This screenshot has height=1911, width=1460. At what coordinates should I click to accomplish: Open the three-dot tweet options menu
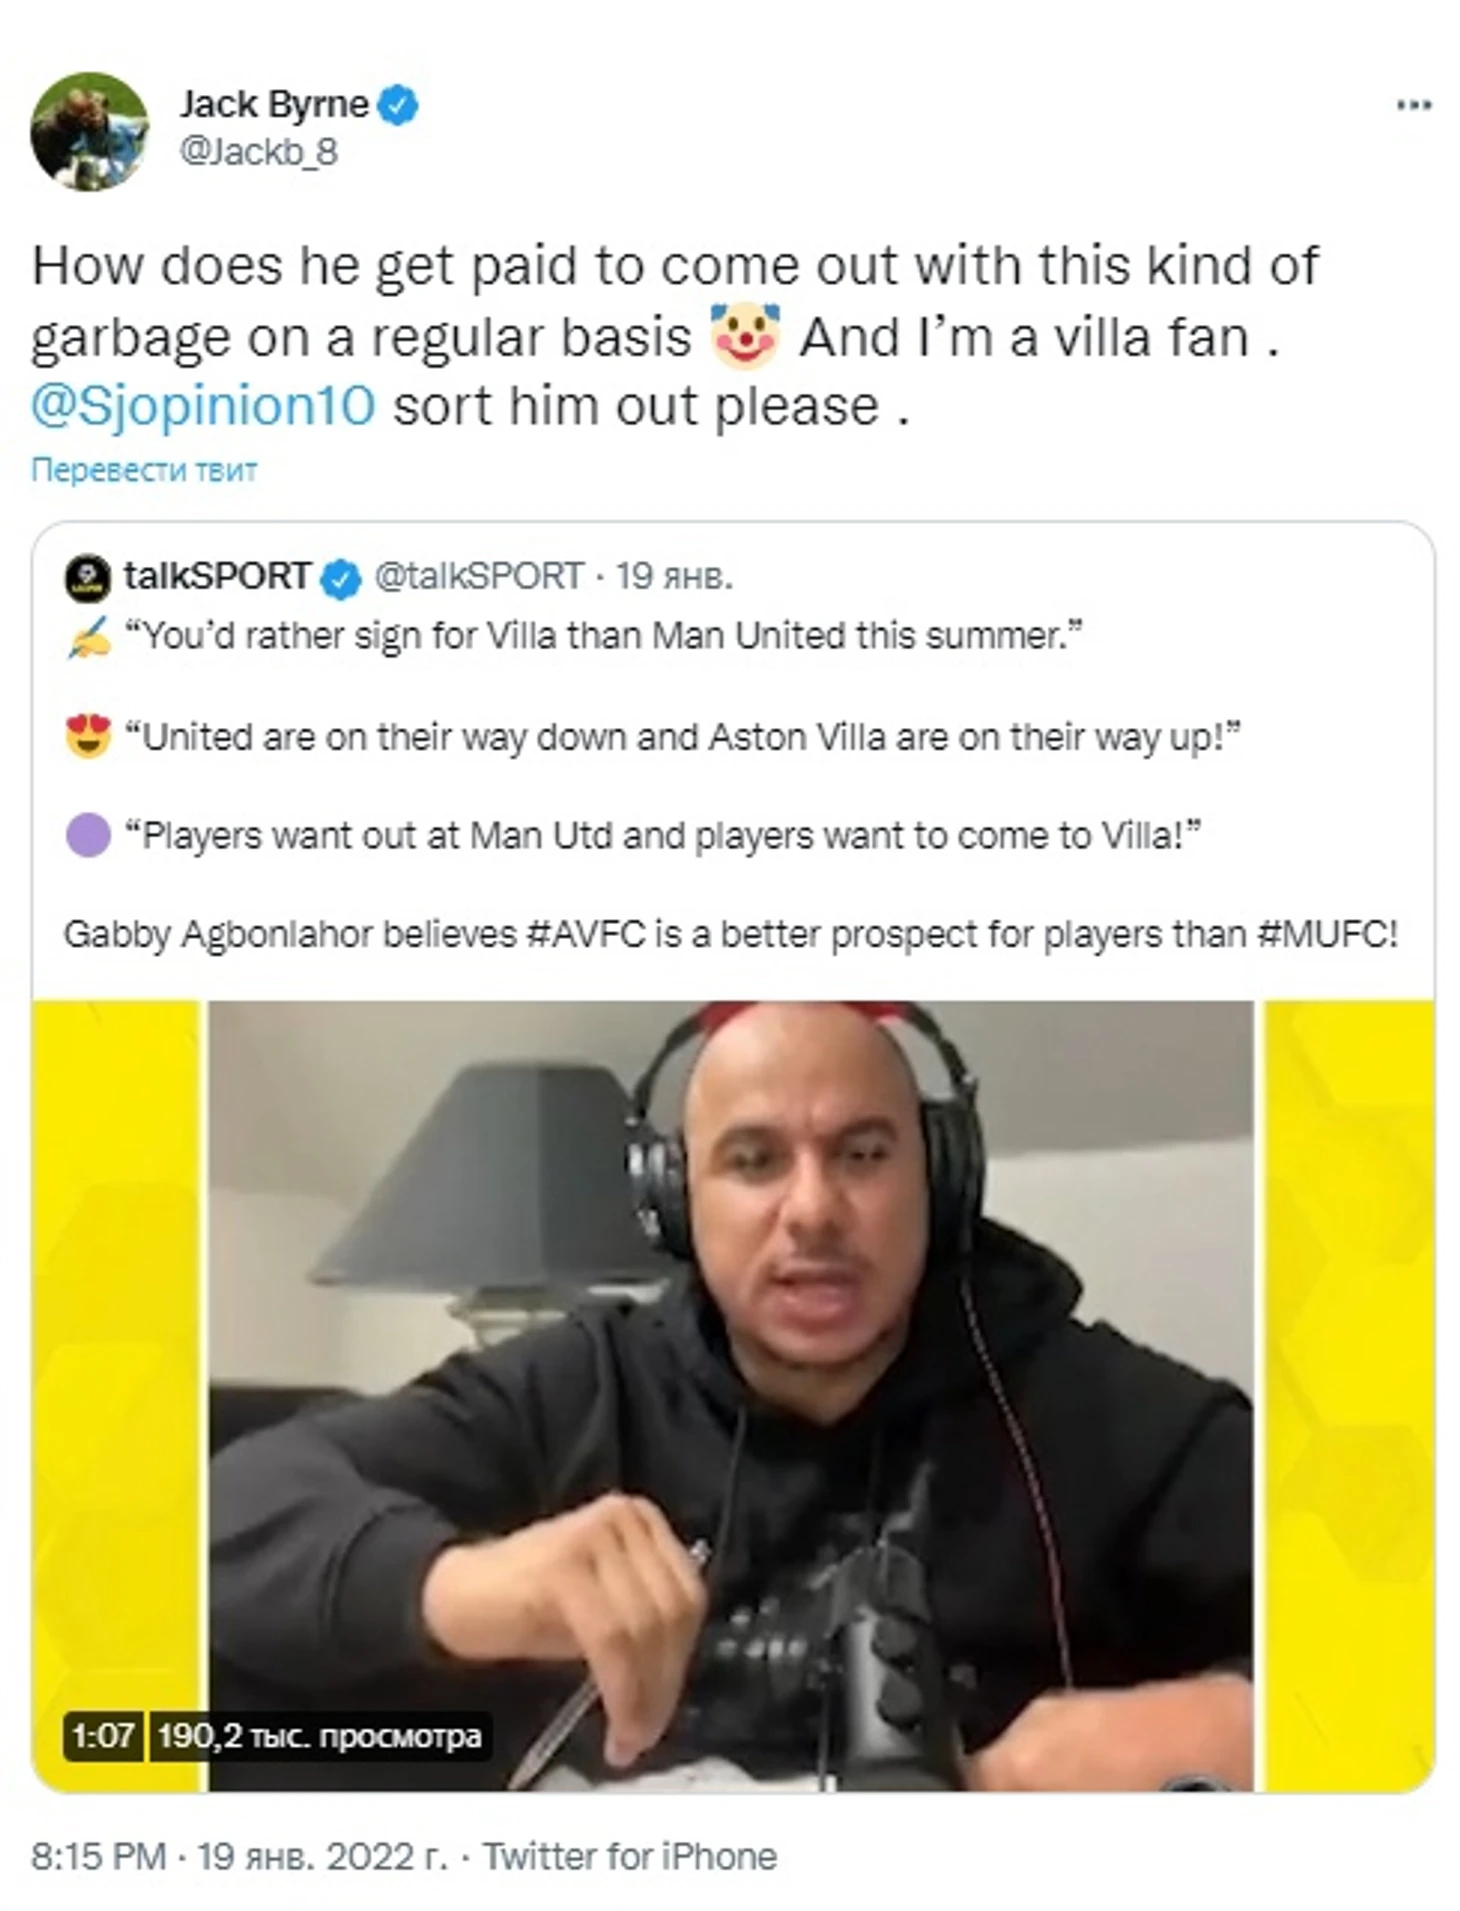(1413, 105)
